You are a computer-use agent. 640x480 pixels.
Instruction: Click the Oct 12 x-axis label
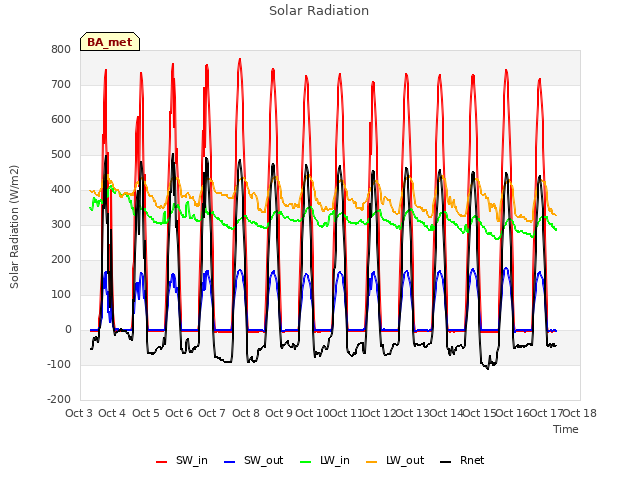(380, 413)
